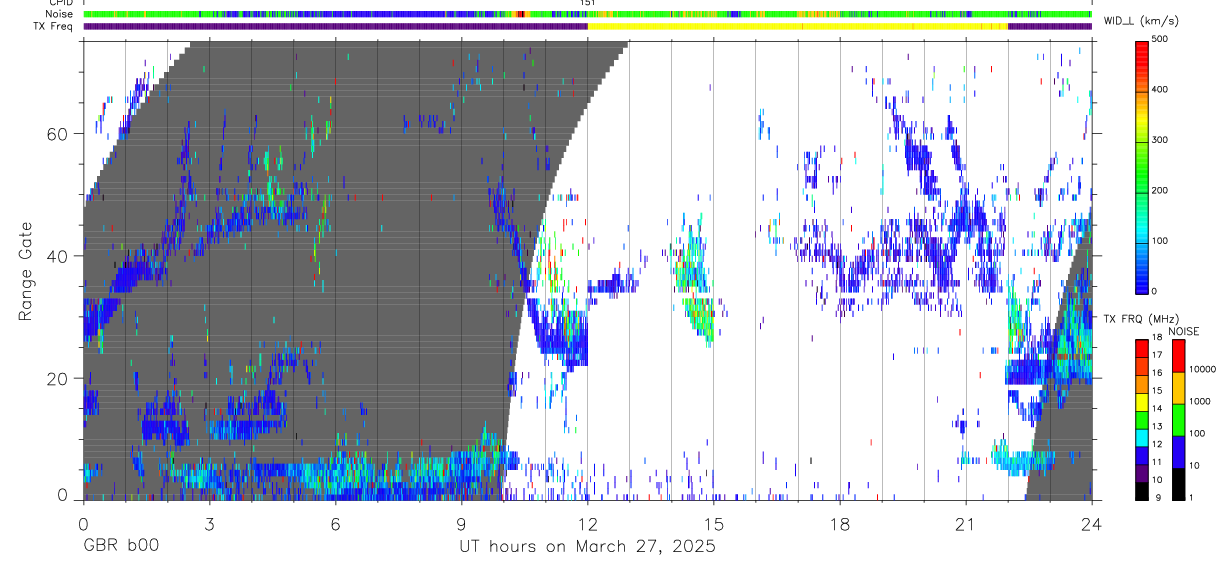Click the green segment of the NOISE legend
The image size is (1228, 567).
click(1178, 420)
